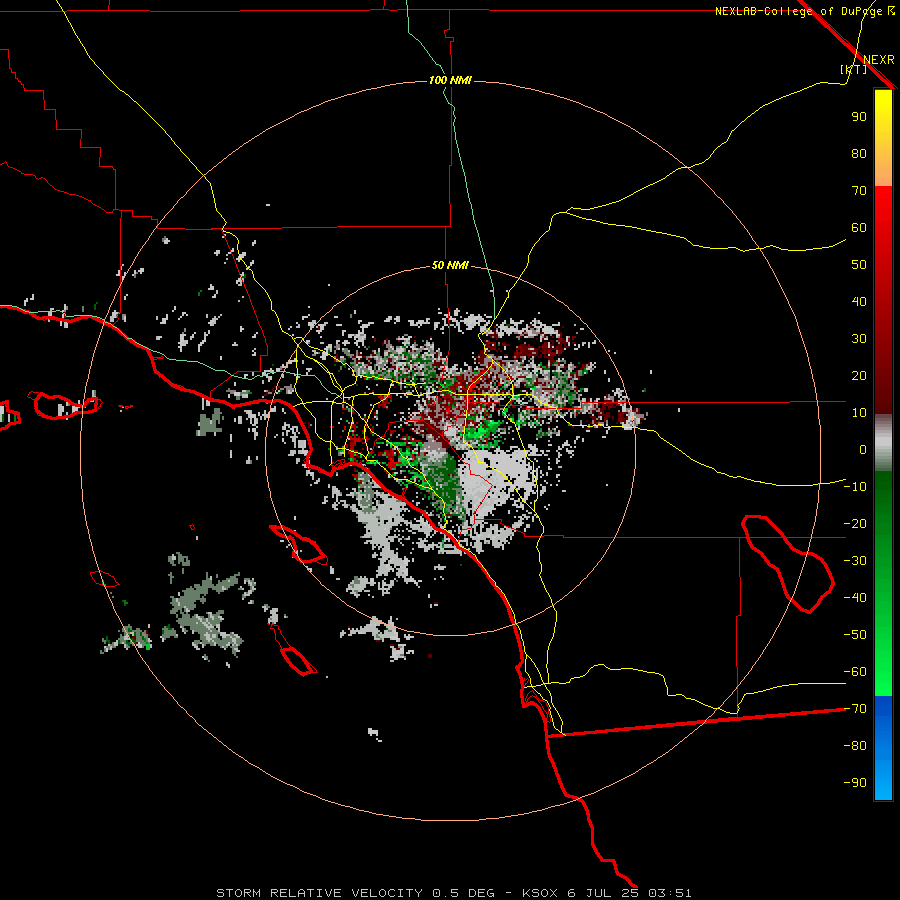Image resolution: width=900 pixels, height=900 pixels.
Task: Click the KSOX 6 JUL 25 03:51 timestamp
Action: point(607,893)
